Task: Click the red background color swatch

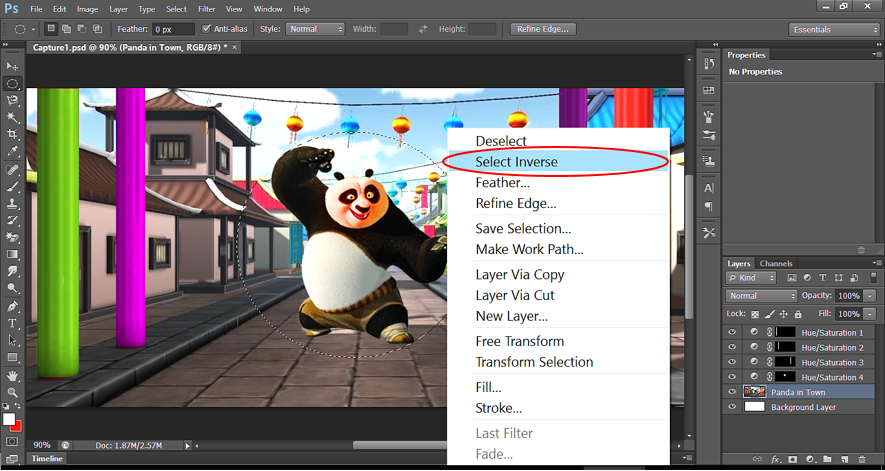Action: tap(17, 426)
